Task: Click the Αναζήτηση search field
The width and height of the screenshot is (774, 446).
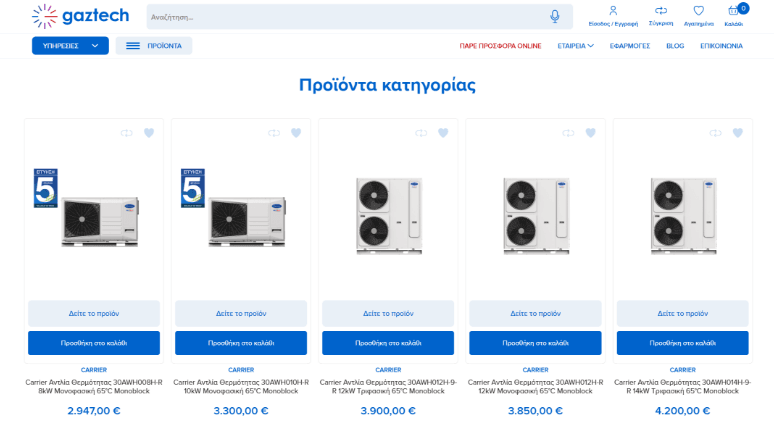Action: pos(346,17)
